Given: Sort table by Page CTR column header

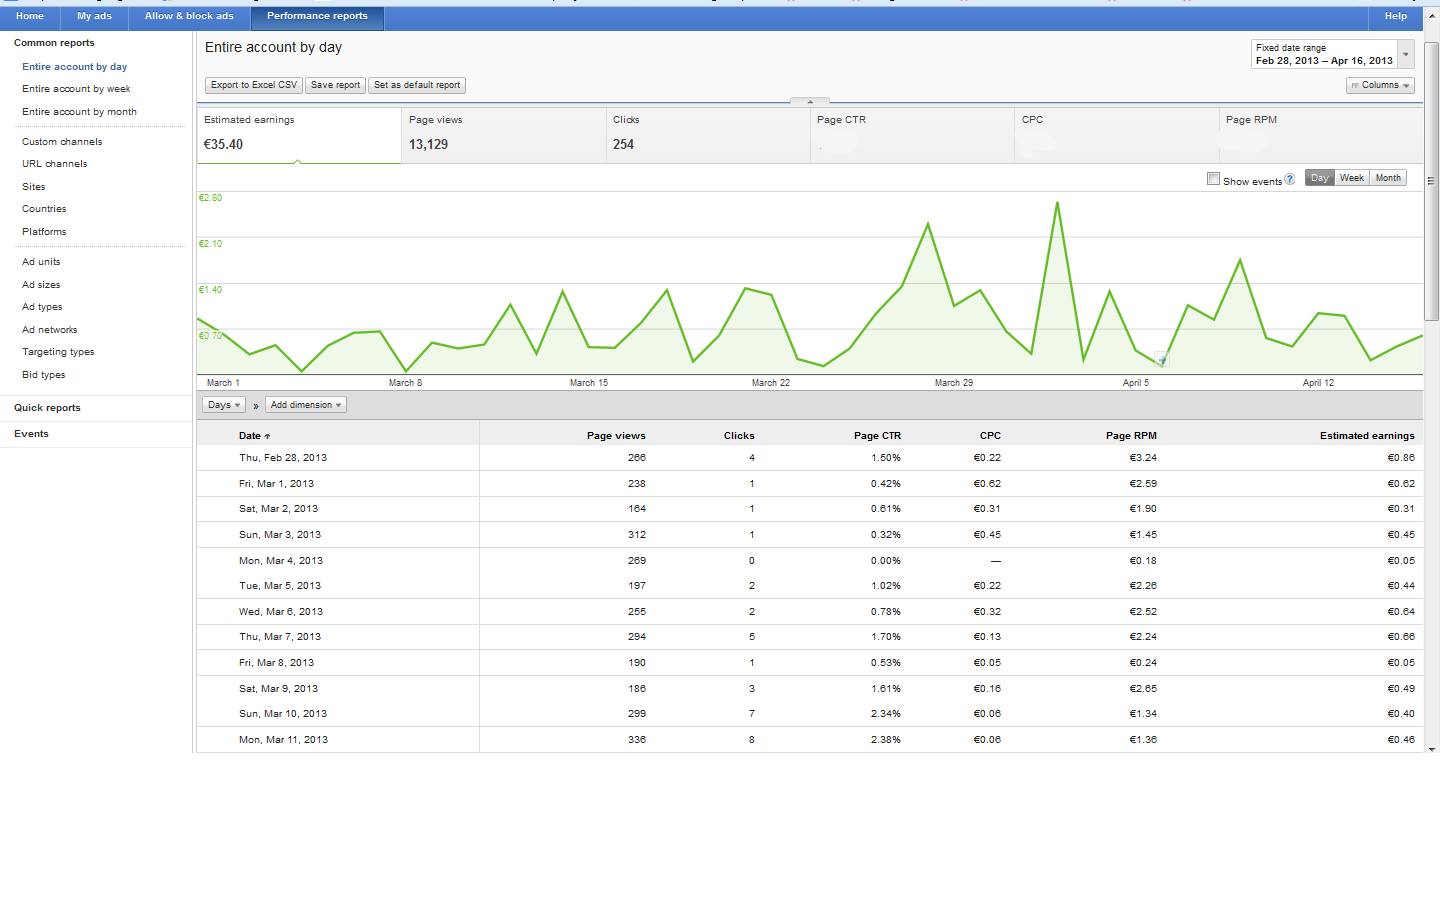Looking at the screenshot, I should [877, 436].
